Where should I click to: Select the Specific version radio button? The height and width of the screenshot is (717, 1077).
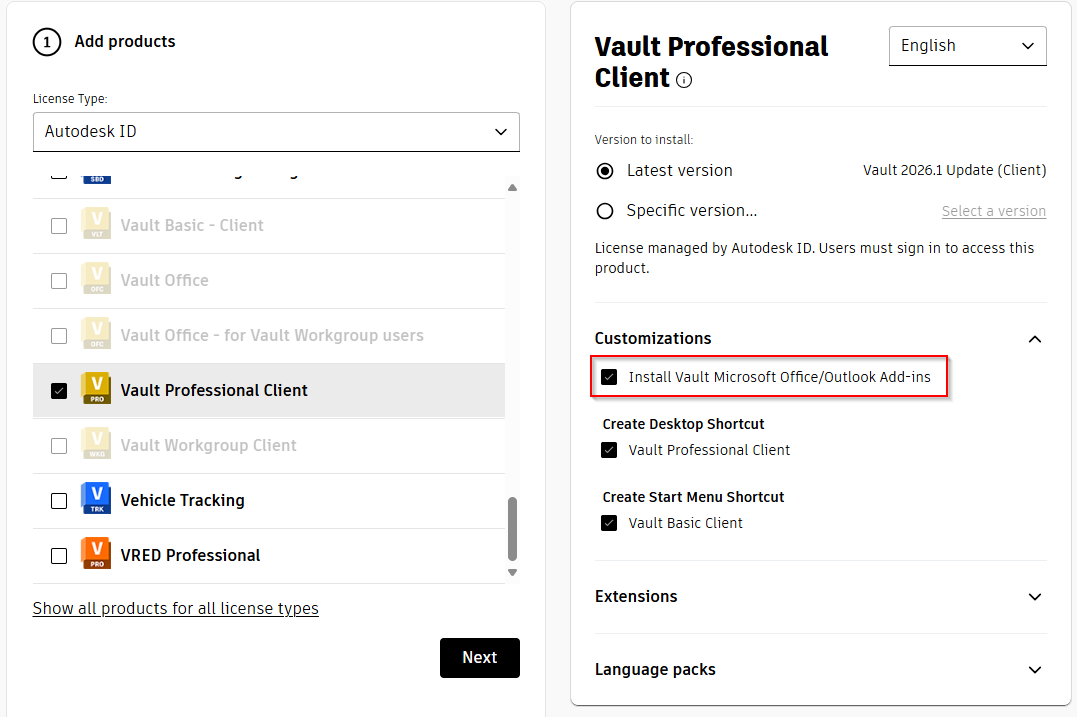point(604,211)
